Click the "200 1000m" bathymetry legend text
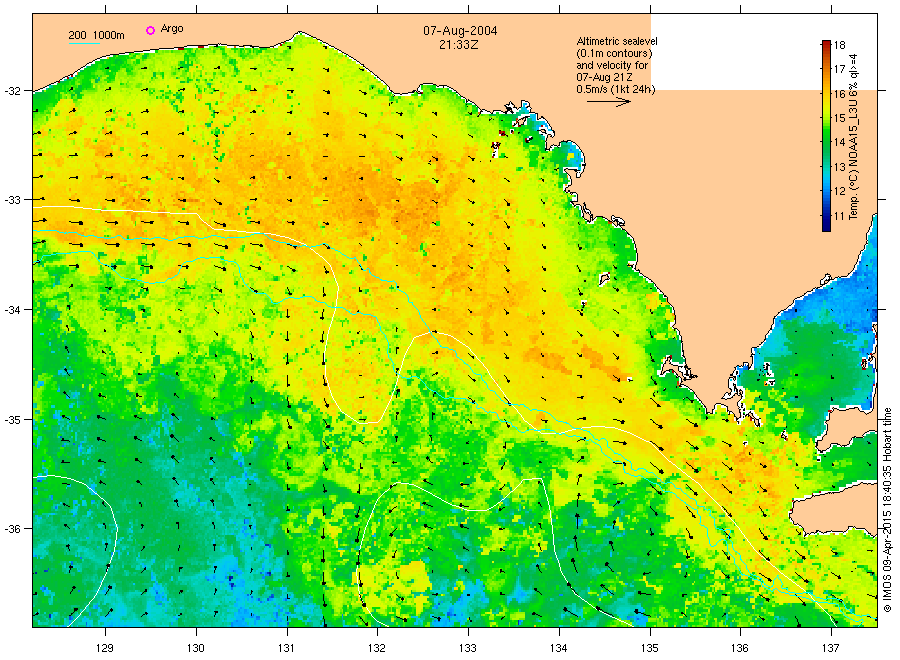 (96, 35)
